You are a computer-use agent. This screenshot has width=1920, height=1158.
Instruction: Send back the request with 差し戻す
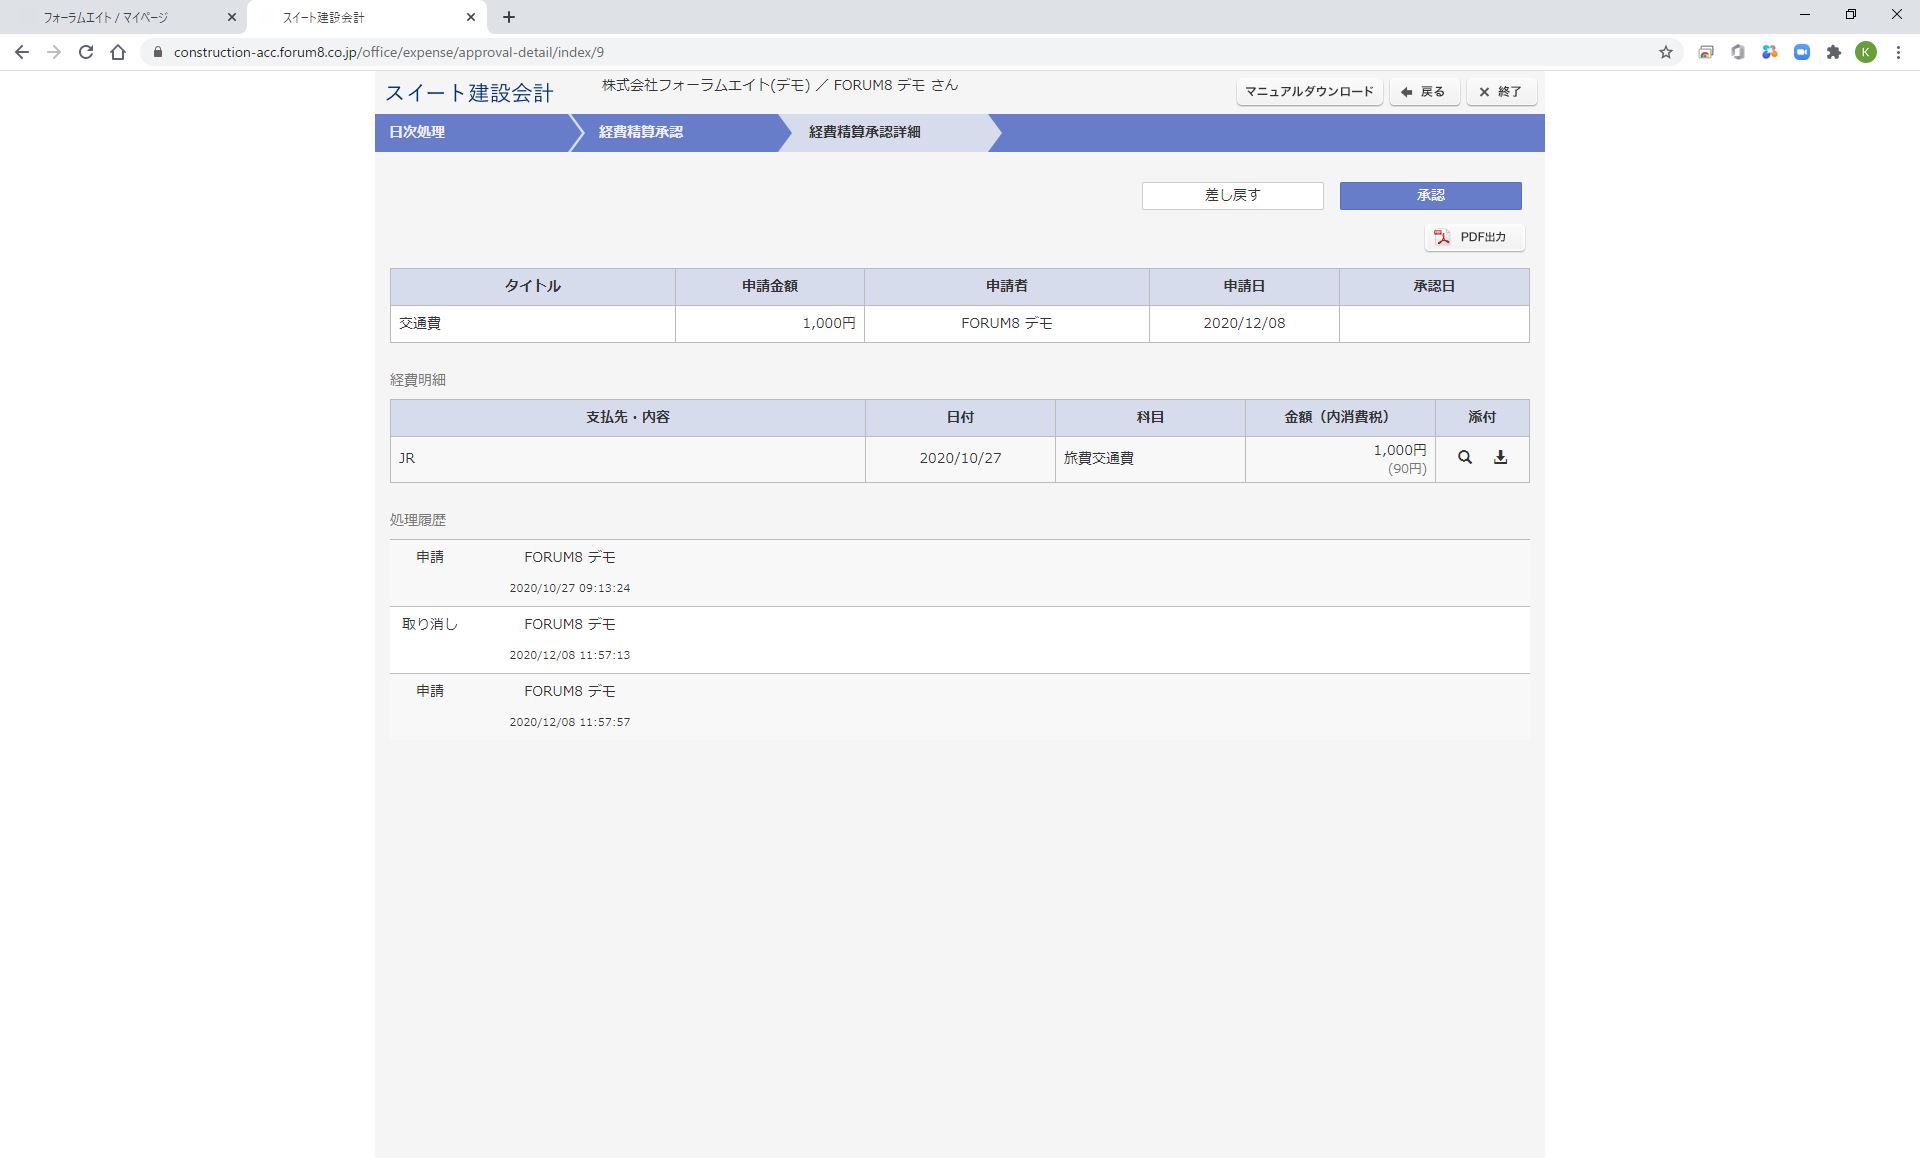1232,195
